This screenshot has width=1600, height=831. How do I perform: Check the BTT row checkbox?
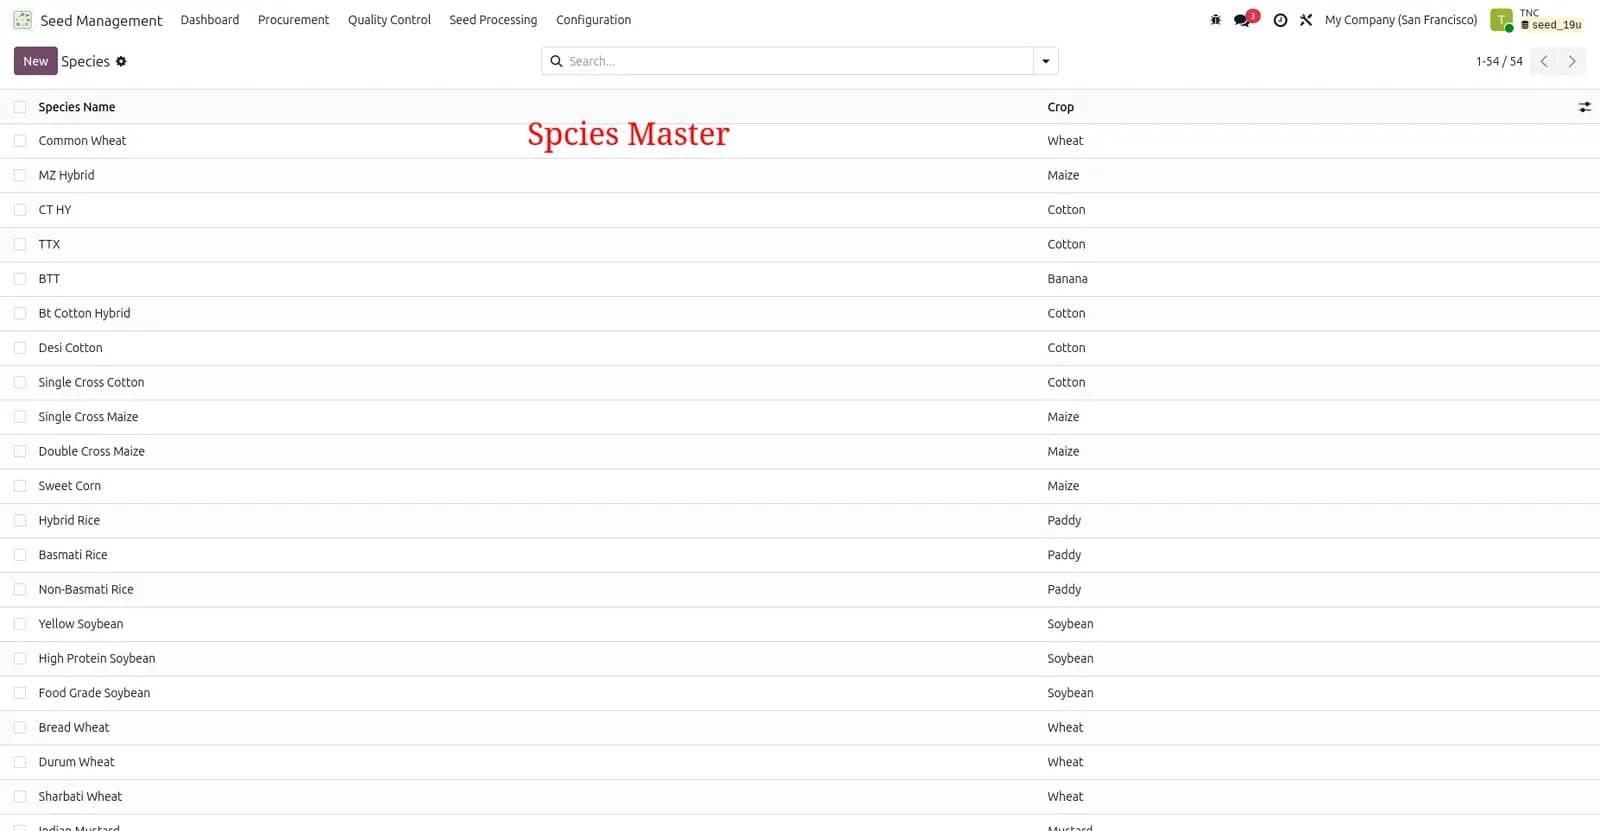[x=20, y=279]
